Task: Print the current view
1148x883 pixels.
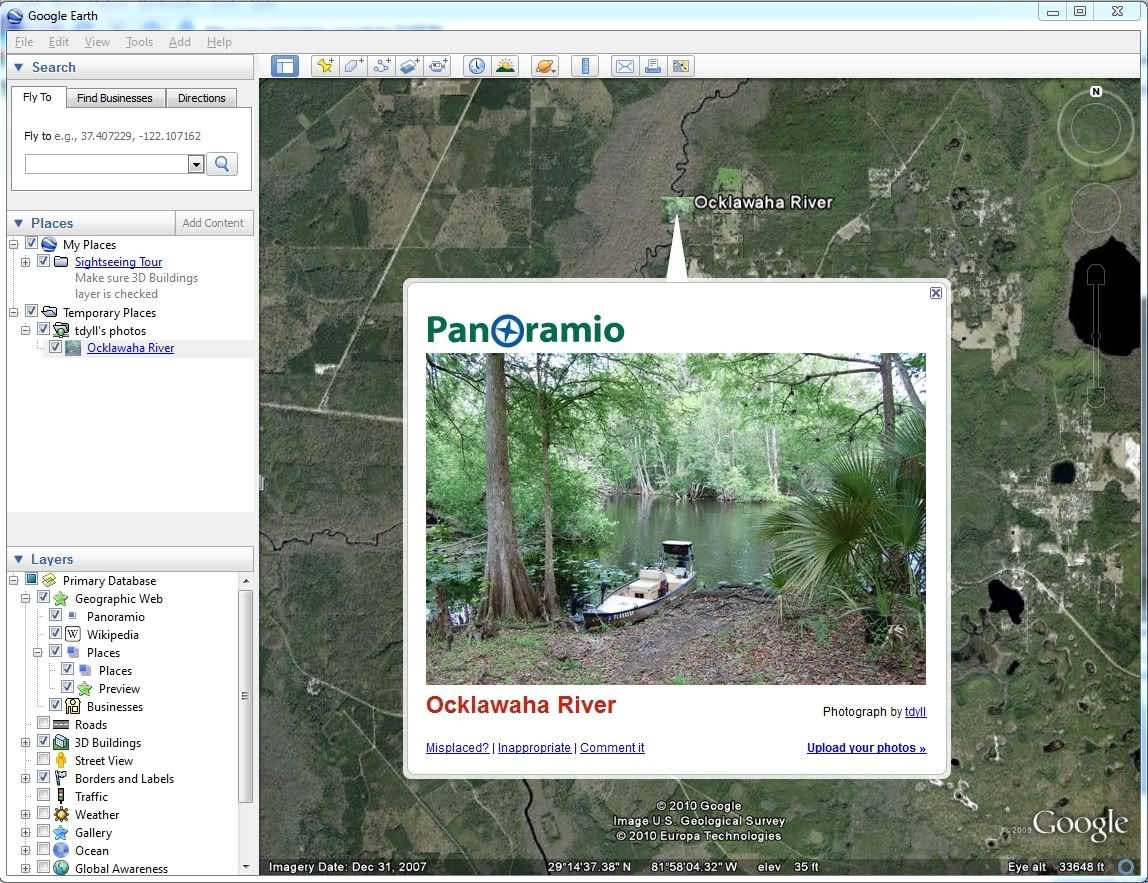Action: coord(652,66)
